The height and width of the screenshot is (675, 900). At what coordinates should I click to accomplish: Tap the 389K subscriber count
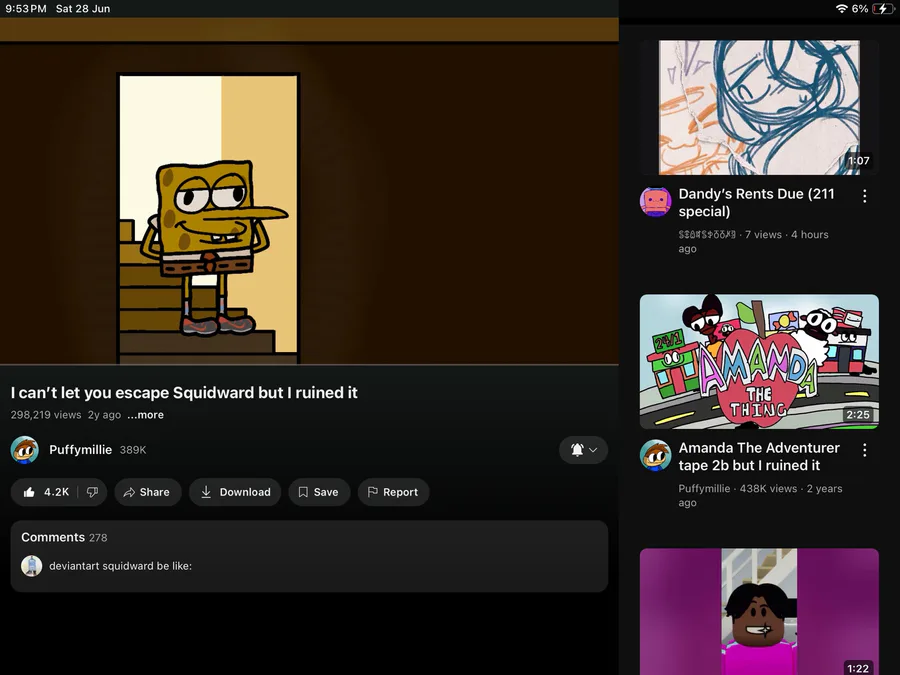point(133,450)
